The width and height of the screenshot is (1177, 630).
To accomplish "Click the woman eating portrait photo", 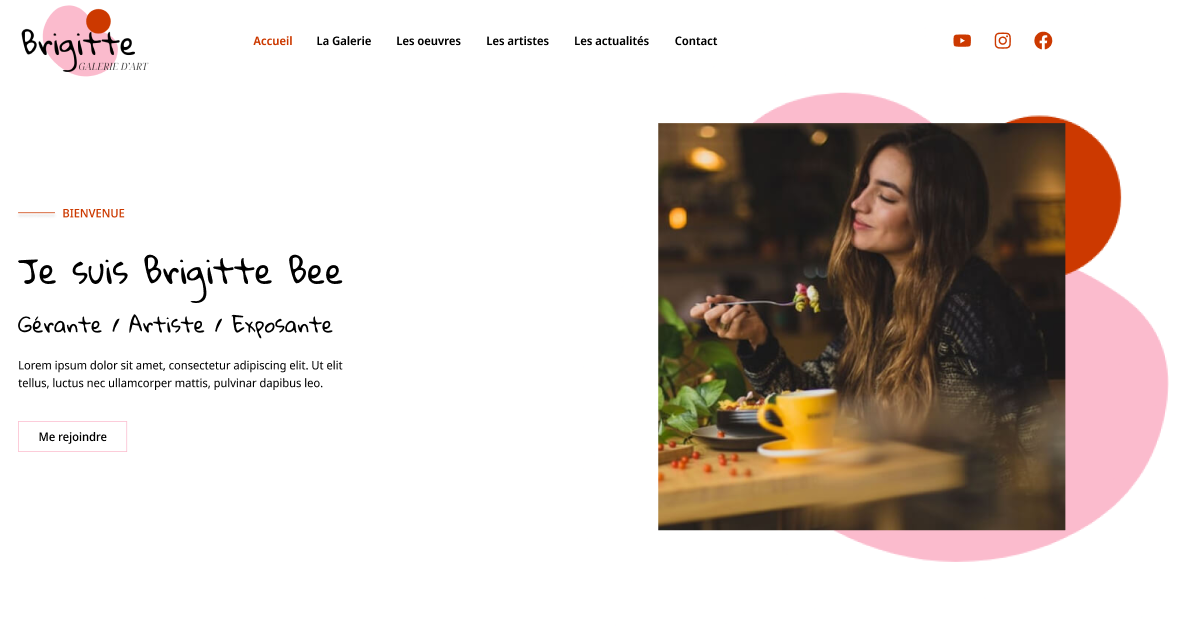I will [x=861, y=327].
